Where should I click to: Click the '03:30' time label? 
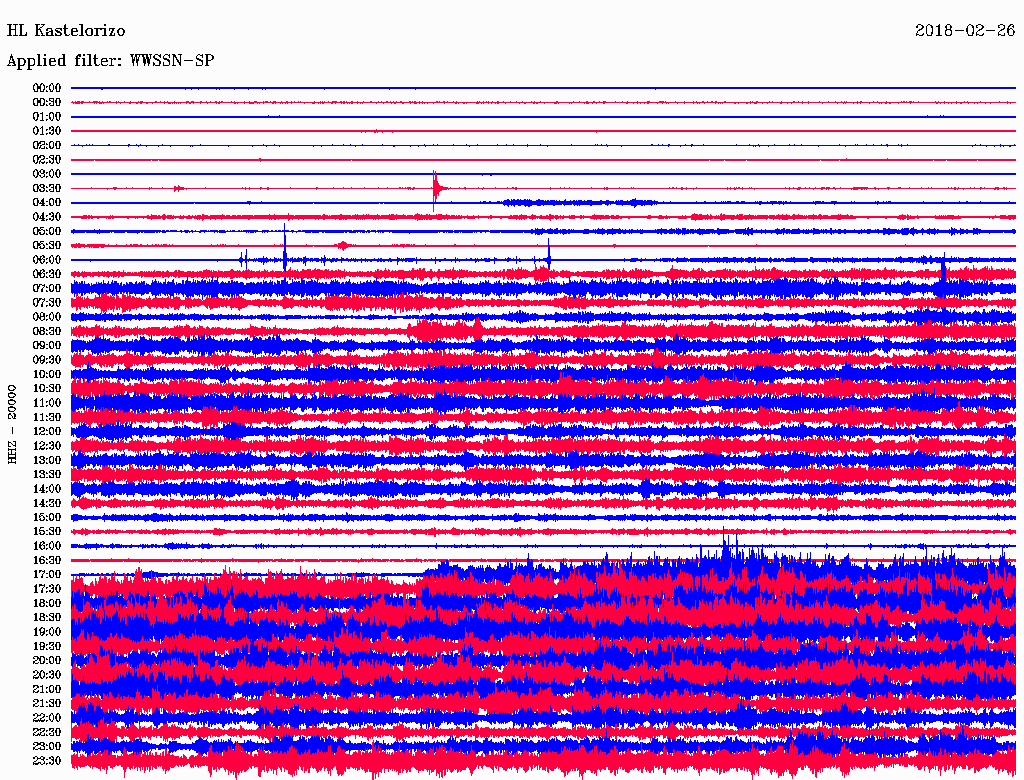click(x=46, y=188)
